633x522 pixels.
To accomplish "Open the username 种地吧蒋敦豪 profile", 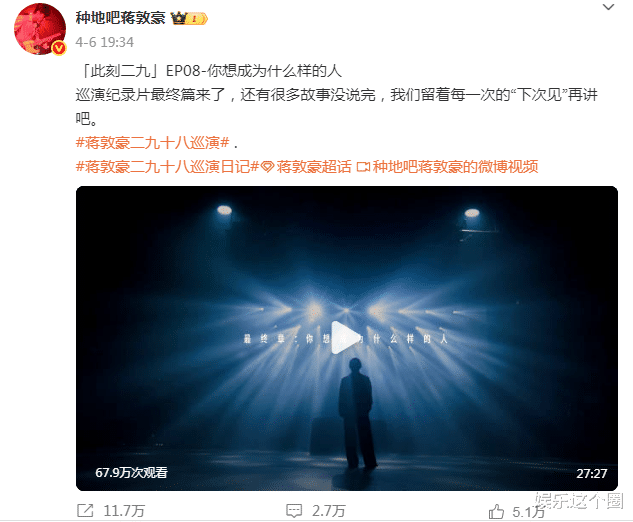I will point(120,18).
